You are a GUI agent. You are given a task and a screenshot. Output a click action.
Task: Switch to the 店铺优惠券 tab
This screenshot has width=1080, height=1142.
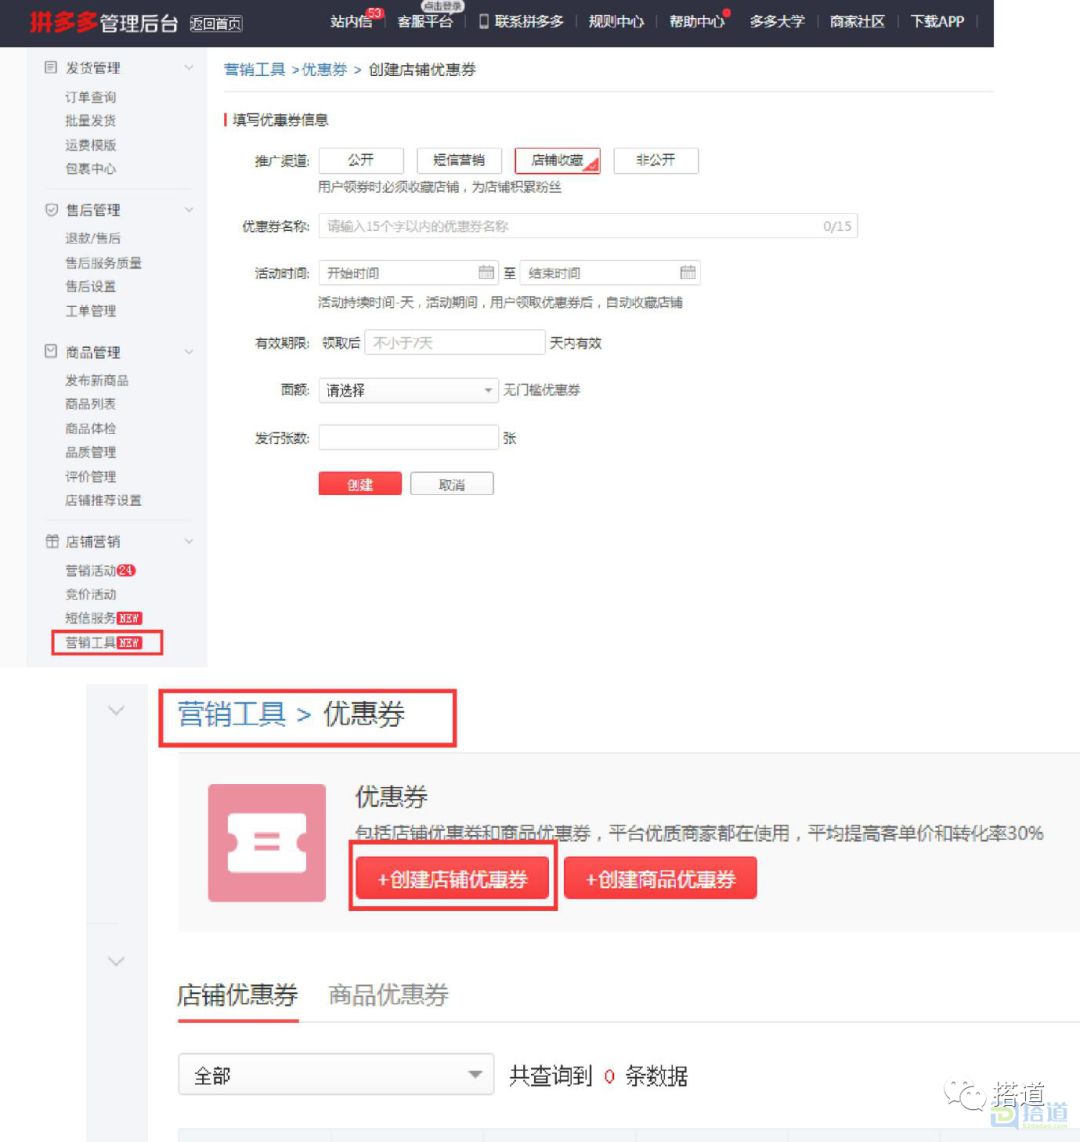237,995
